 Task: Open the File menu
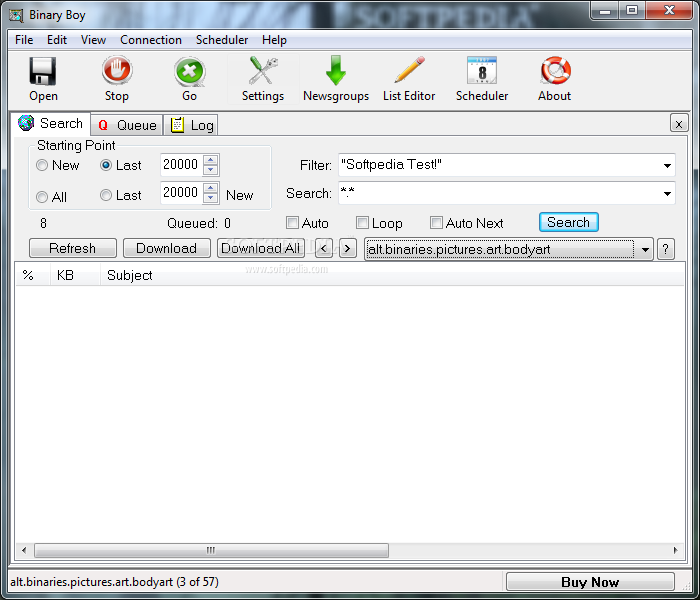[24, 40]
